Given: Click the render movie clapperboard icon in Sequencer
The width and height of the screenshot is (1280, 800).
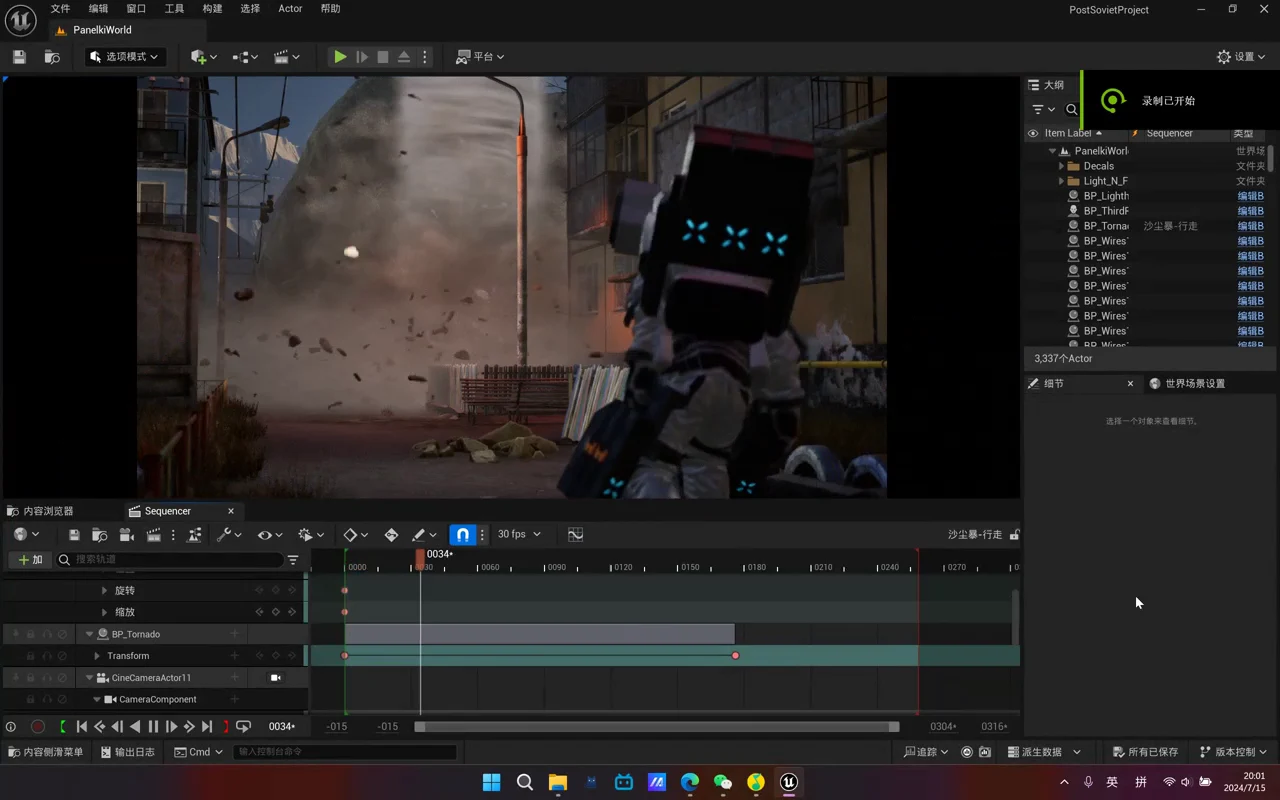Looking at the screenshot, I should pyautogui.click(x=154, y=535).
